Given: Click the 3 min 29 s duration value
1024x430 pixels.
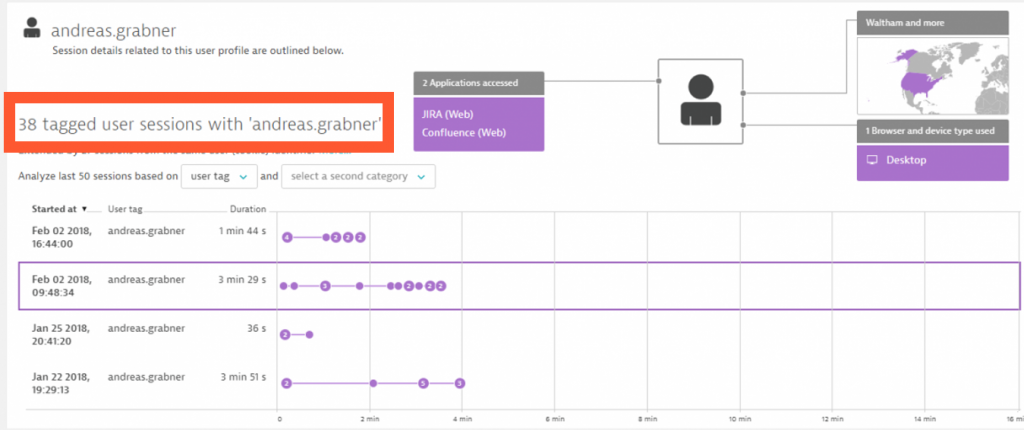Looking at the screenshot, I should point(242,280).
